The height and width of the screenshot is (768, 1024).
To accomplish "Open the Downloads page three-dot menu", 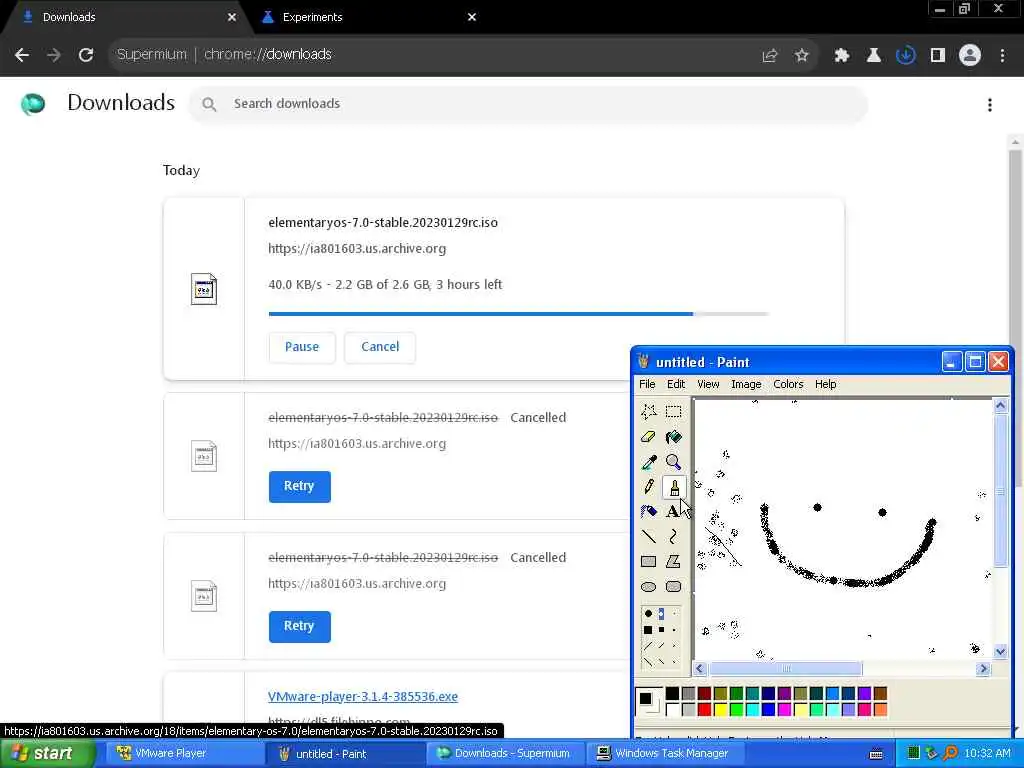I will (990, 105).
